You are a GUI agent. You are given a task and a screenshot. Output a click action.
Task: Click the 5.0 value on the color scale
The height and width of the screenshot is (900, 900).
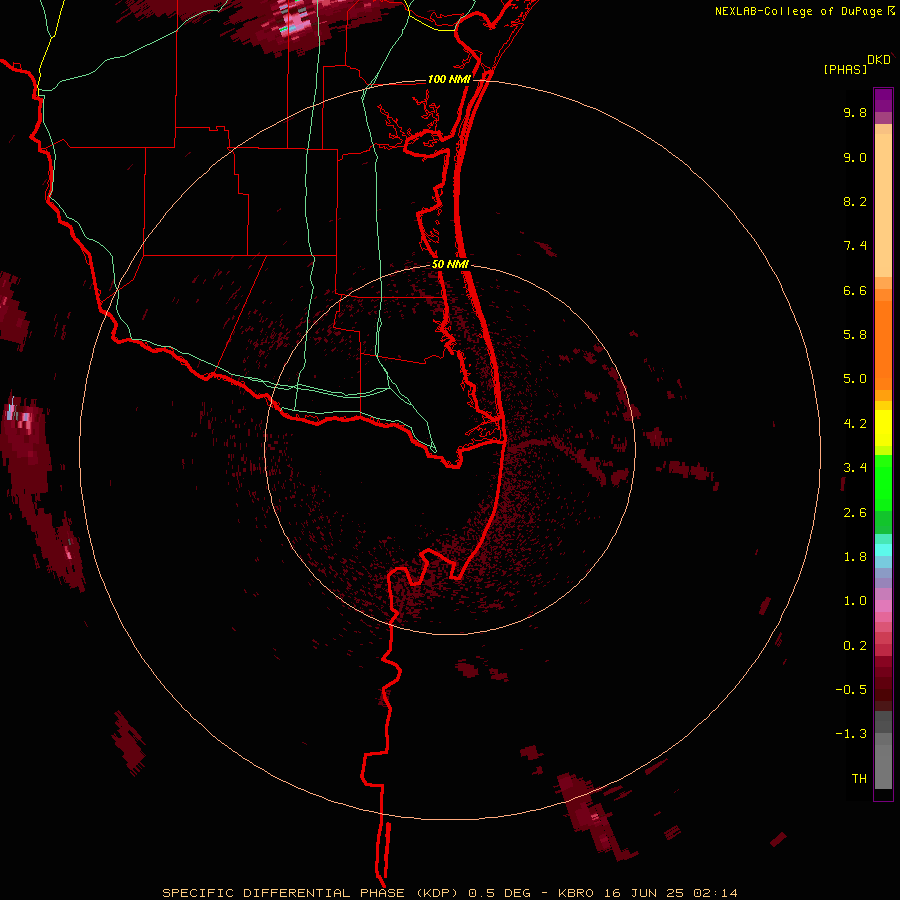point(855,379)
